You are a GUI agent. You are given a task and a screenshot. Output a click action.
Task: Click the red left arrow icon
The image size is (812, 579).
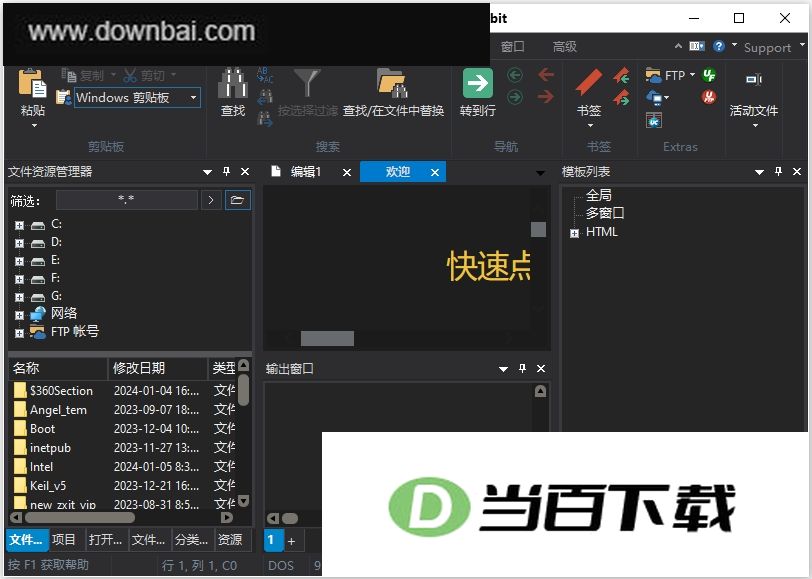click(546, 75)
